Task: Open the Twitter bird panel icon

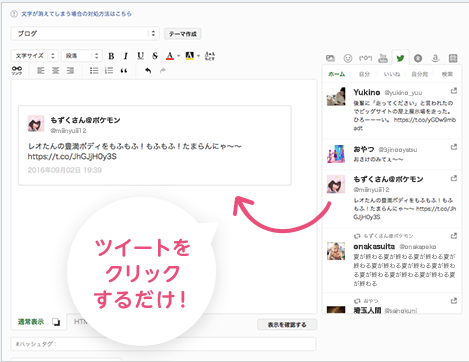Action: (x=400, y=58)
